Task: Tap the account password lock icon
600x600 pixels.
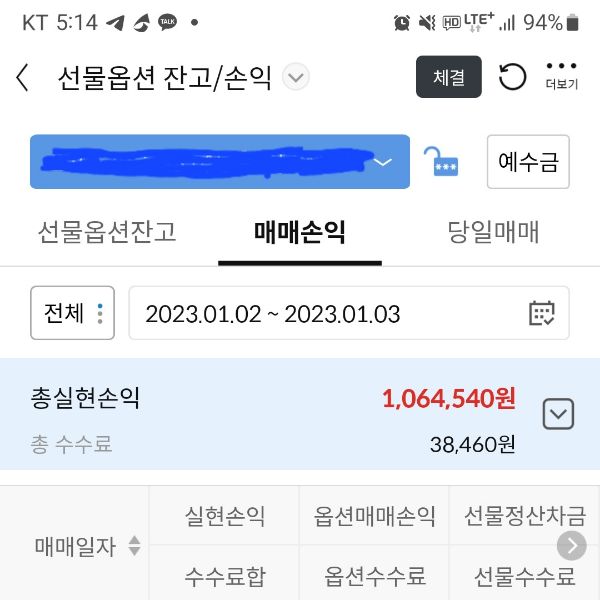Action: [x=441, y=162]
